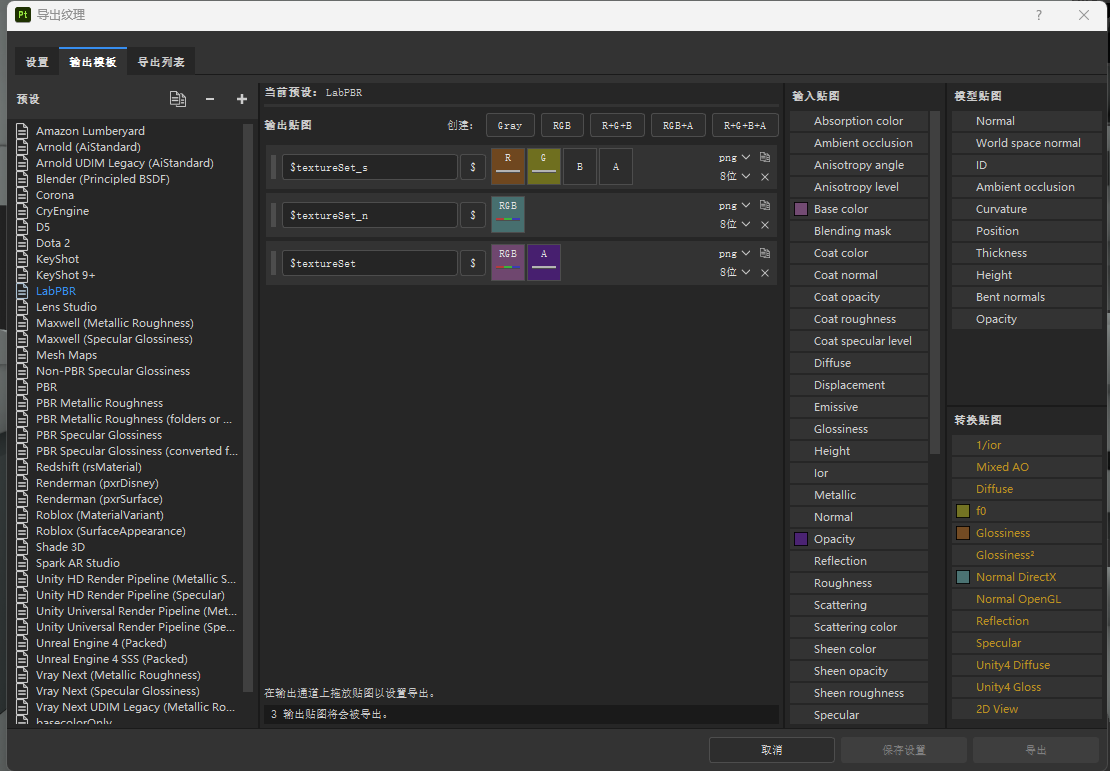The image size is (1110, 771).
Task: Select the RGB channel of $textureSet_n
Action: (508, 215)
